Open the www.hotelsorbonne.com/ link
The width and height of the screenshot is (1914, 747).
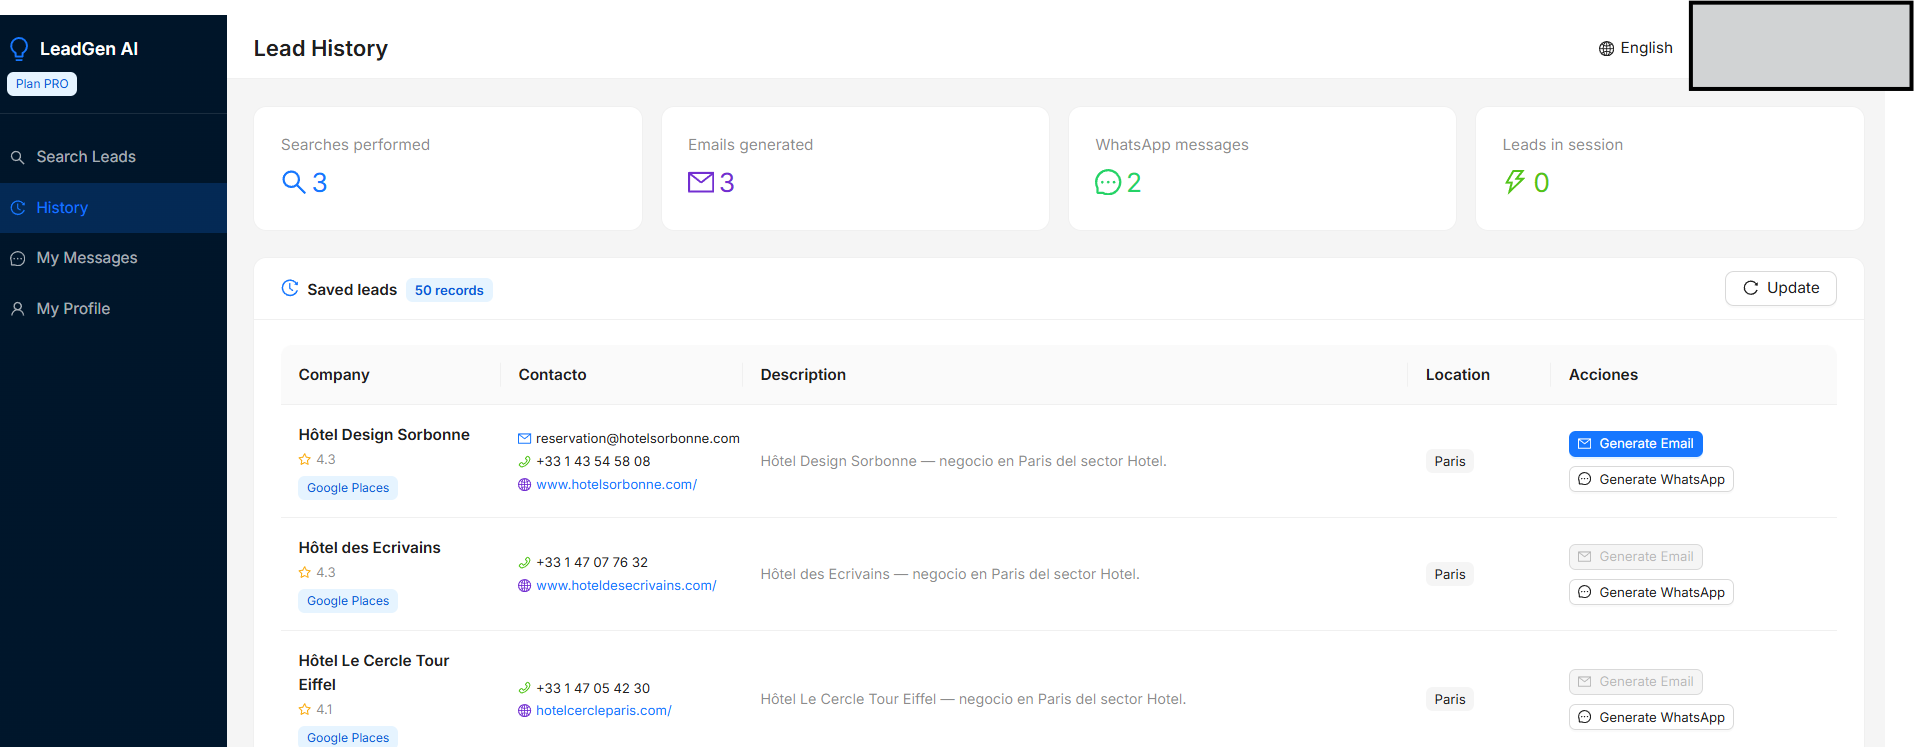click(x=616, y=485)
